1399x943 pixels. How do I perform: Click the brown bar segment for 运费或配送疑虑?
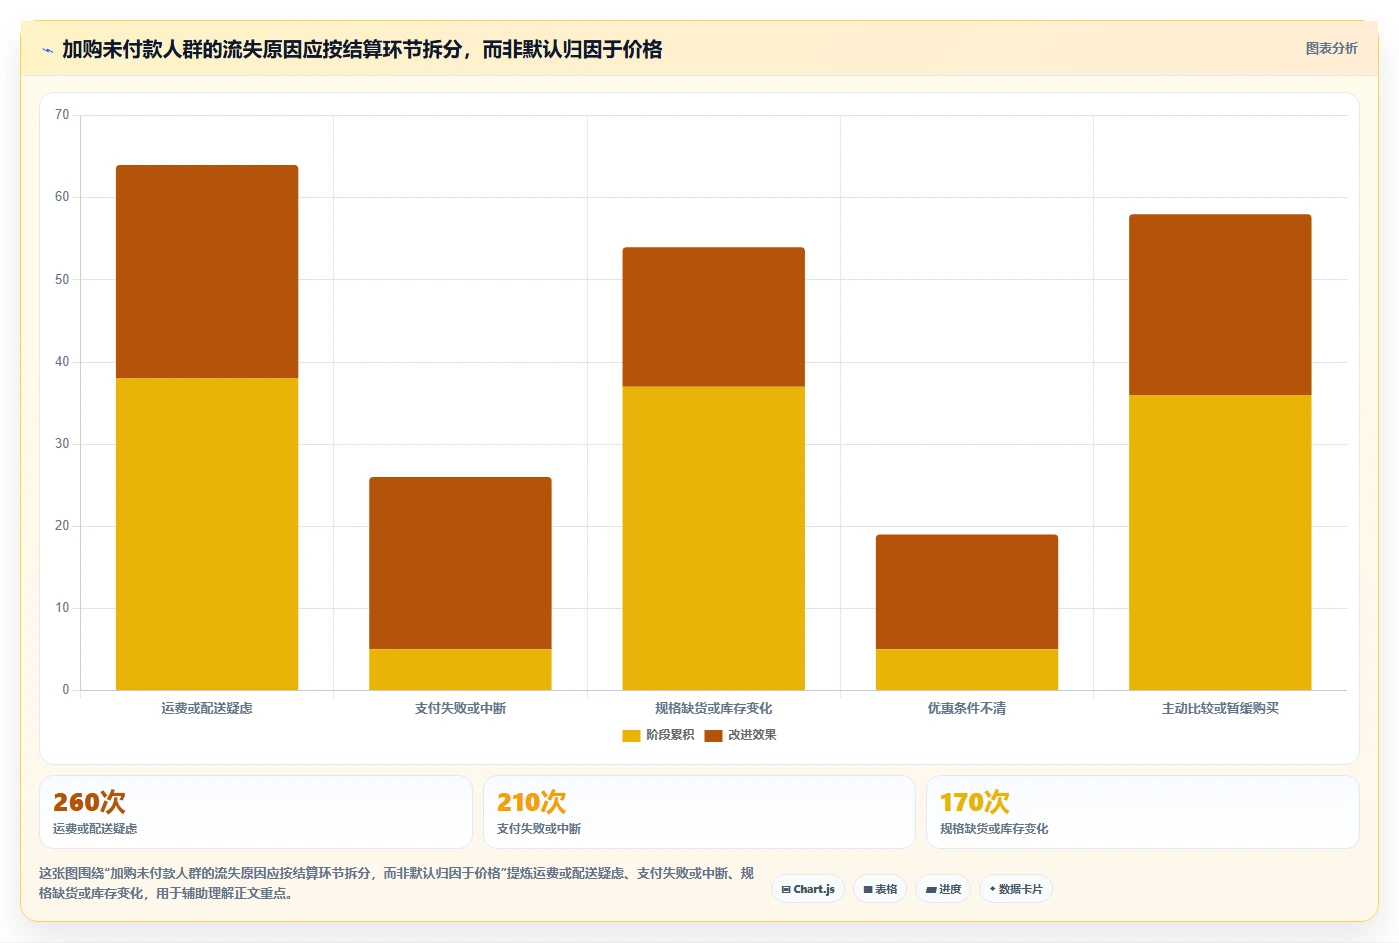tap(207, 271)
